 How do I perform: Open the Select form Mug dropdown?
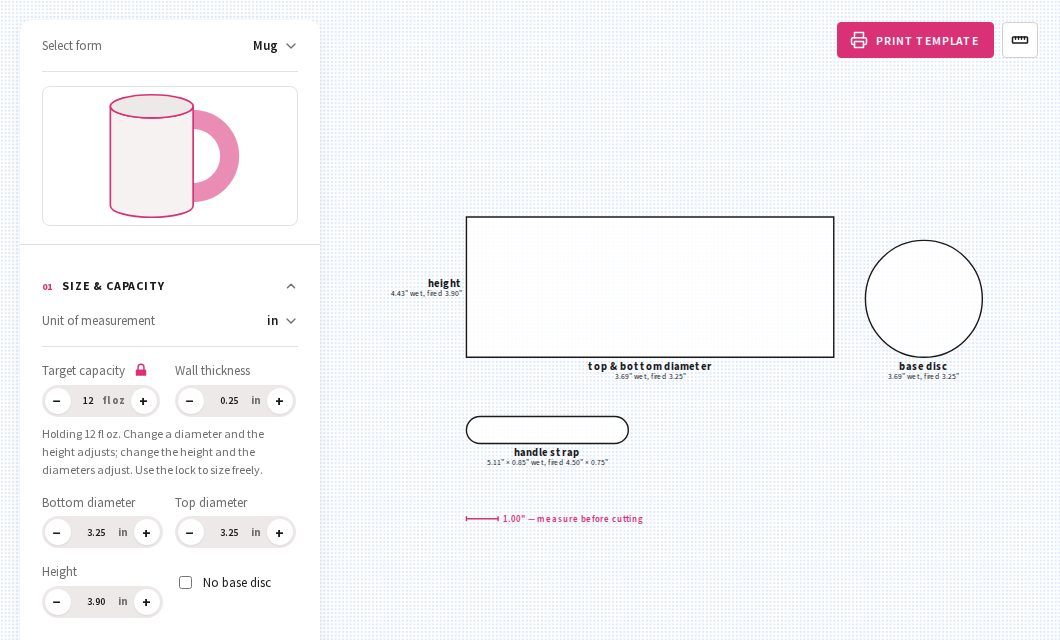click(x=274, y=46)
